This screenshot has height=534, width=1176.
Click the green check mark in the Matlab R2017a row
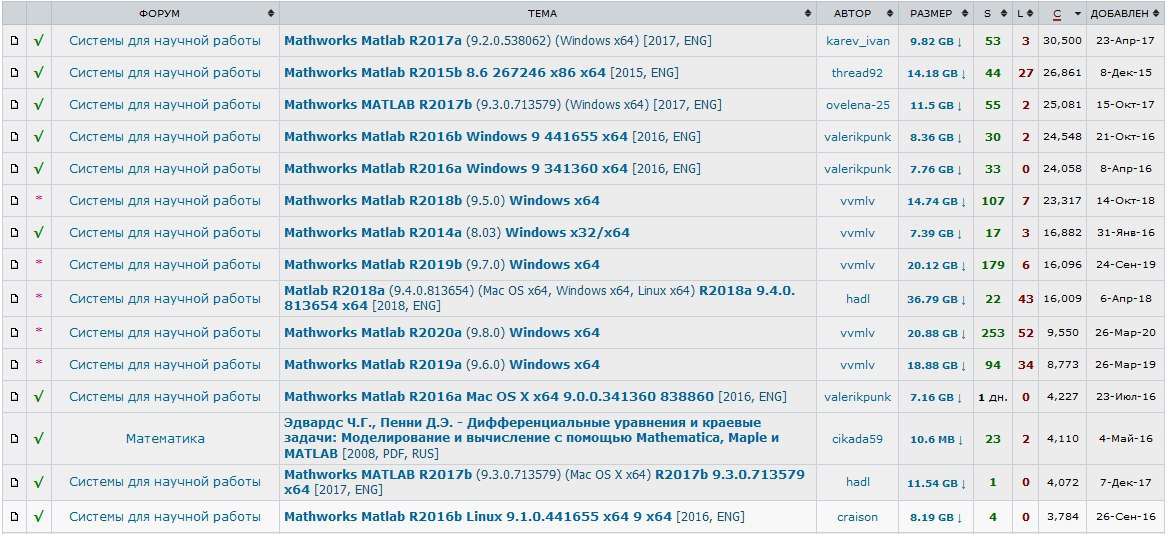click(x=38, y=40)
